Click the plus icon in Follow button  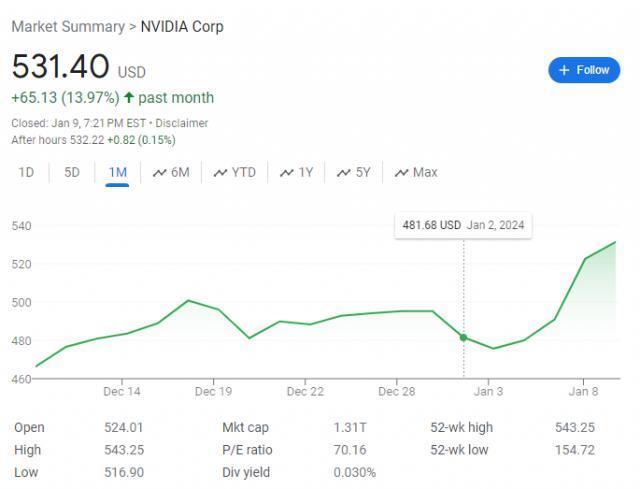(x=564, y=70)
